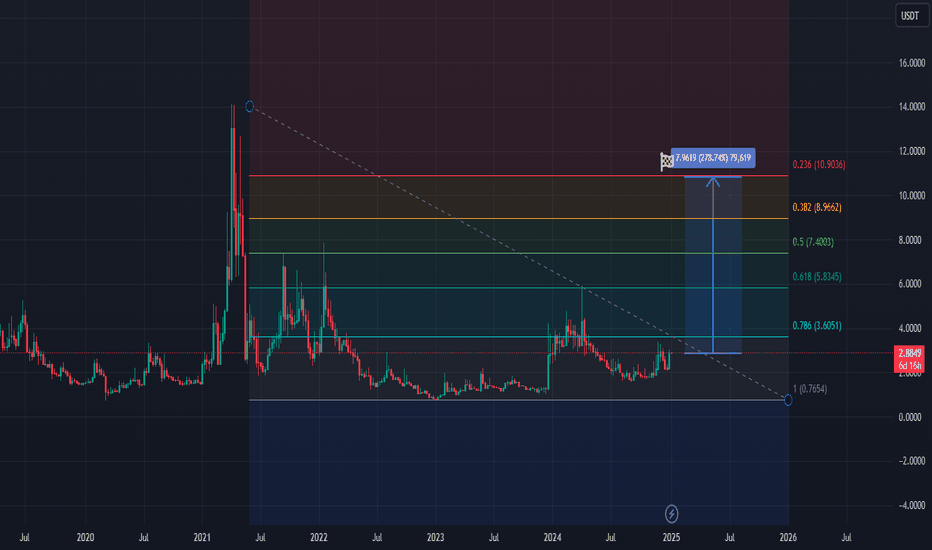Click the 0.786 (3.6051) Fibonacci label
932x550 pixels.
coord(817,326)
